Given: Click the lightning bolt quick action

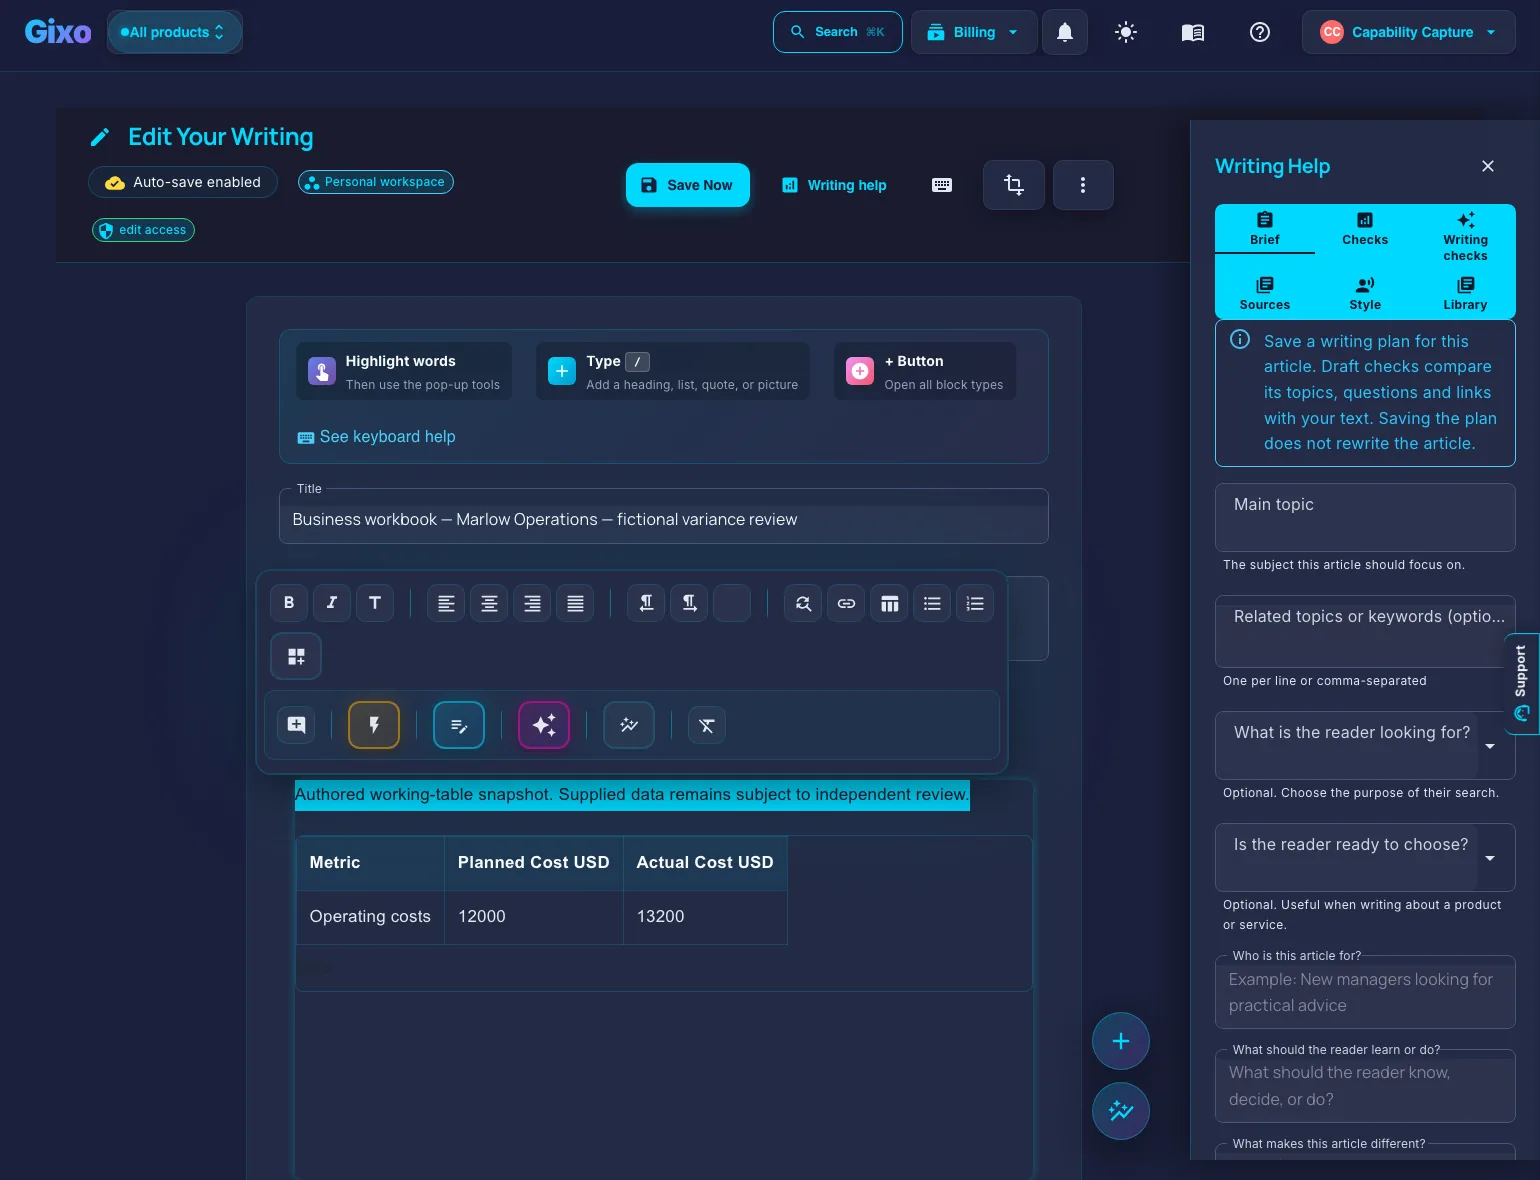Looking at the screenshot, I should [374, 725].
